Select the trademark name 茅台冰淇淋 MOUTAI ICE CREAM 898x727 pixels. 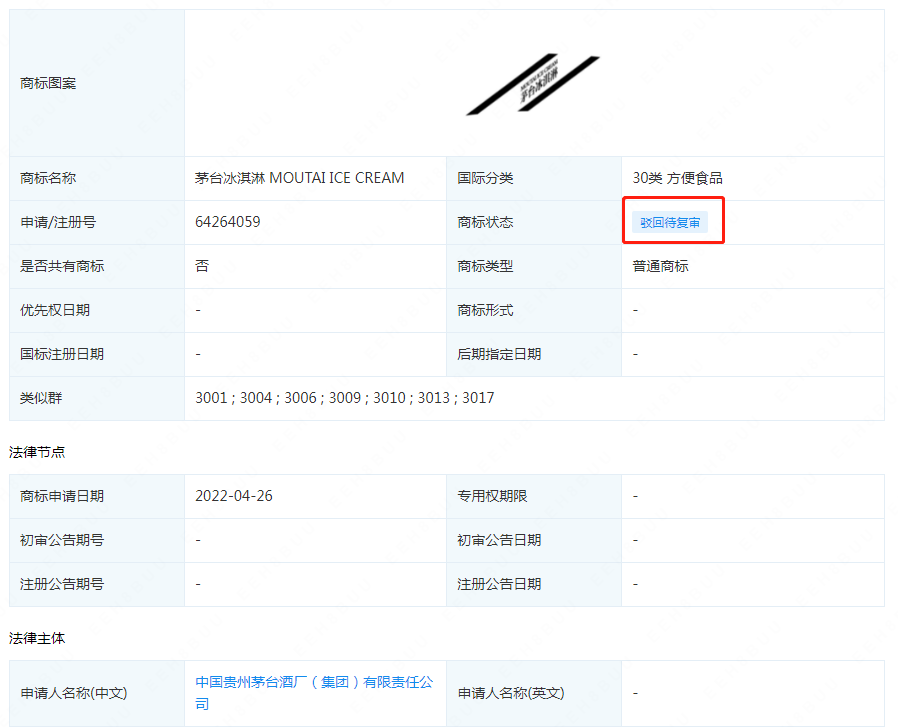(x=300, y=178)
